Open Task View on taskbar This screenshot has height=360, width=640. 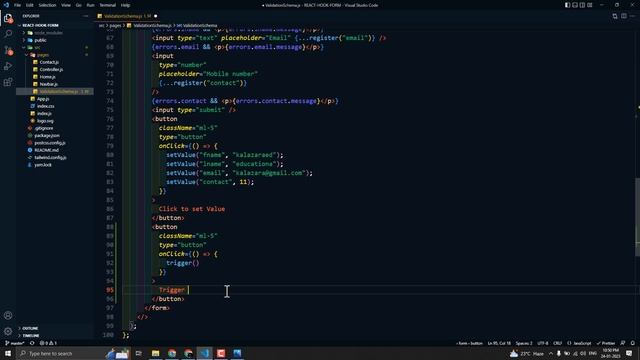138,353
